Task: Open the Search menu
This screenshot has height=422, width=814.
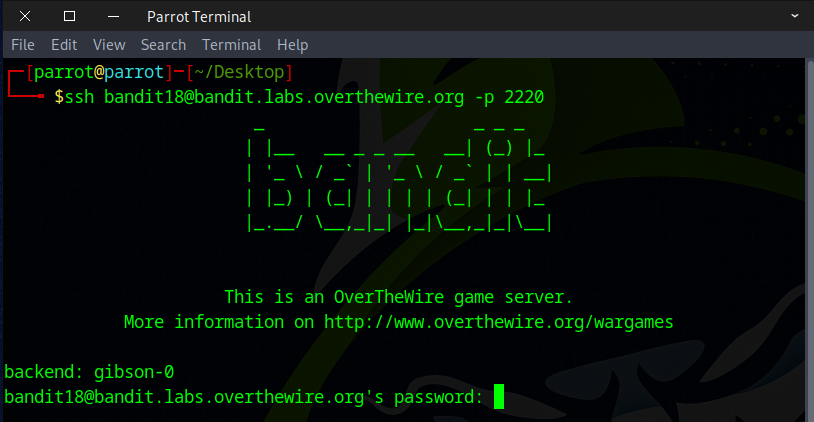Action: (163, 45)
